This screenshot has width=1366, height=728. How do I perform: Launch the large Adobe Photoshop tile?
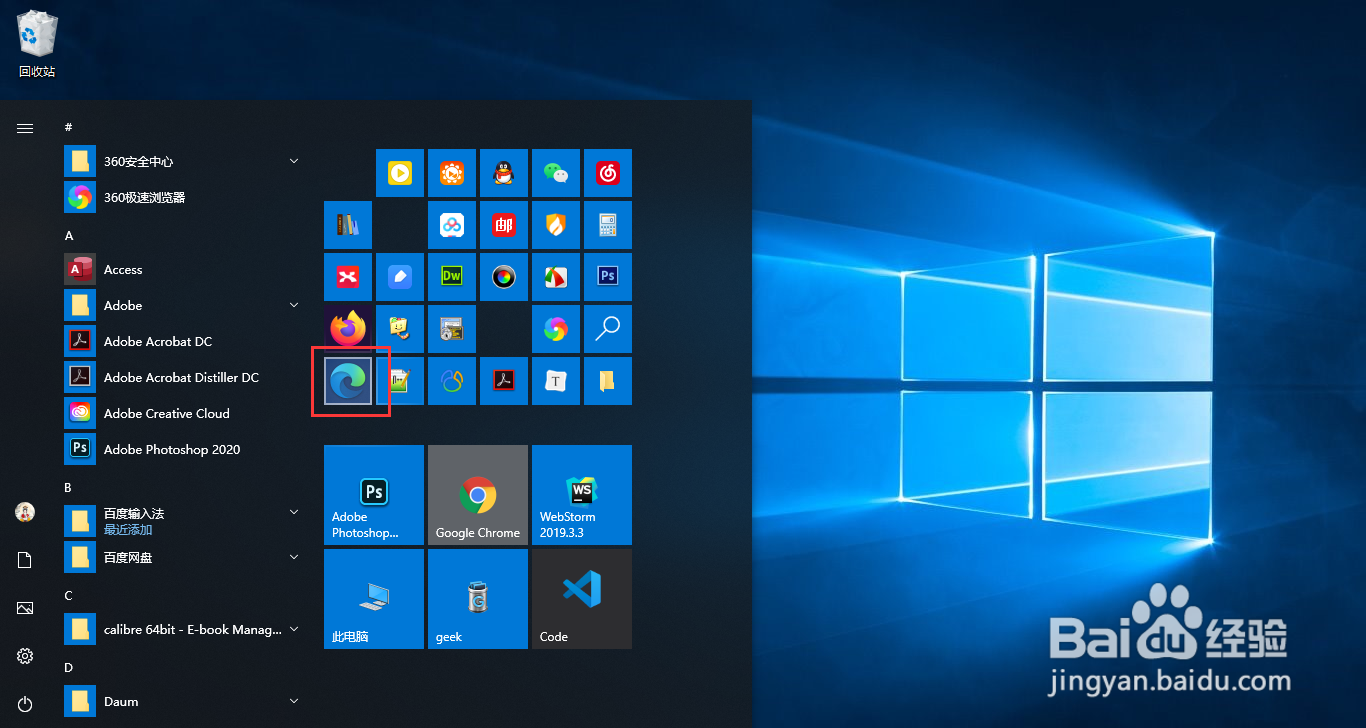click(374, 495)
